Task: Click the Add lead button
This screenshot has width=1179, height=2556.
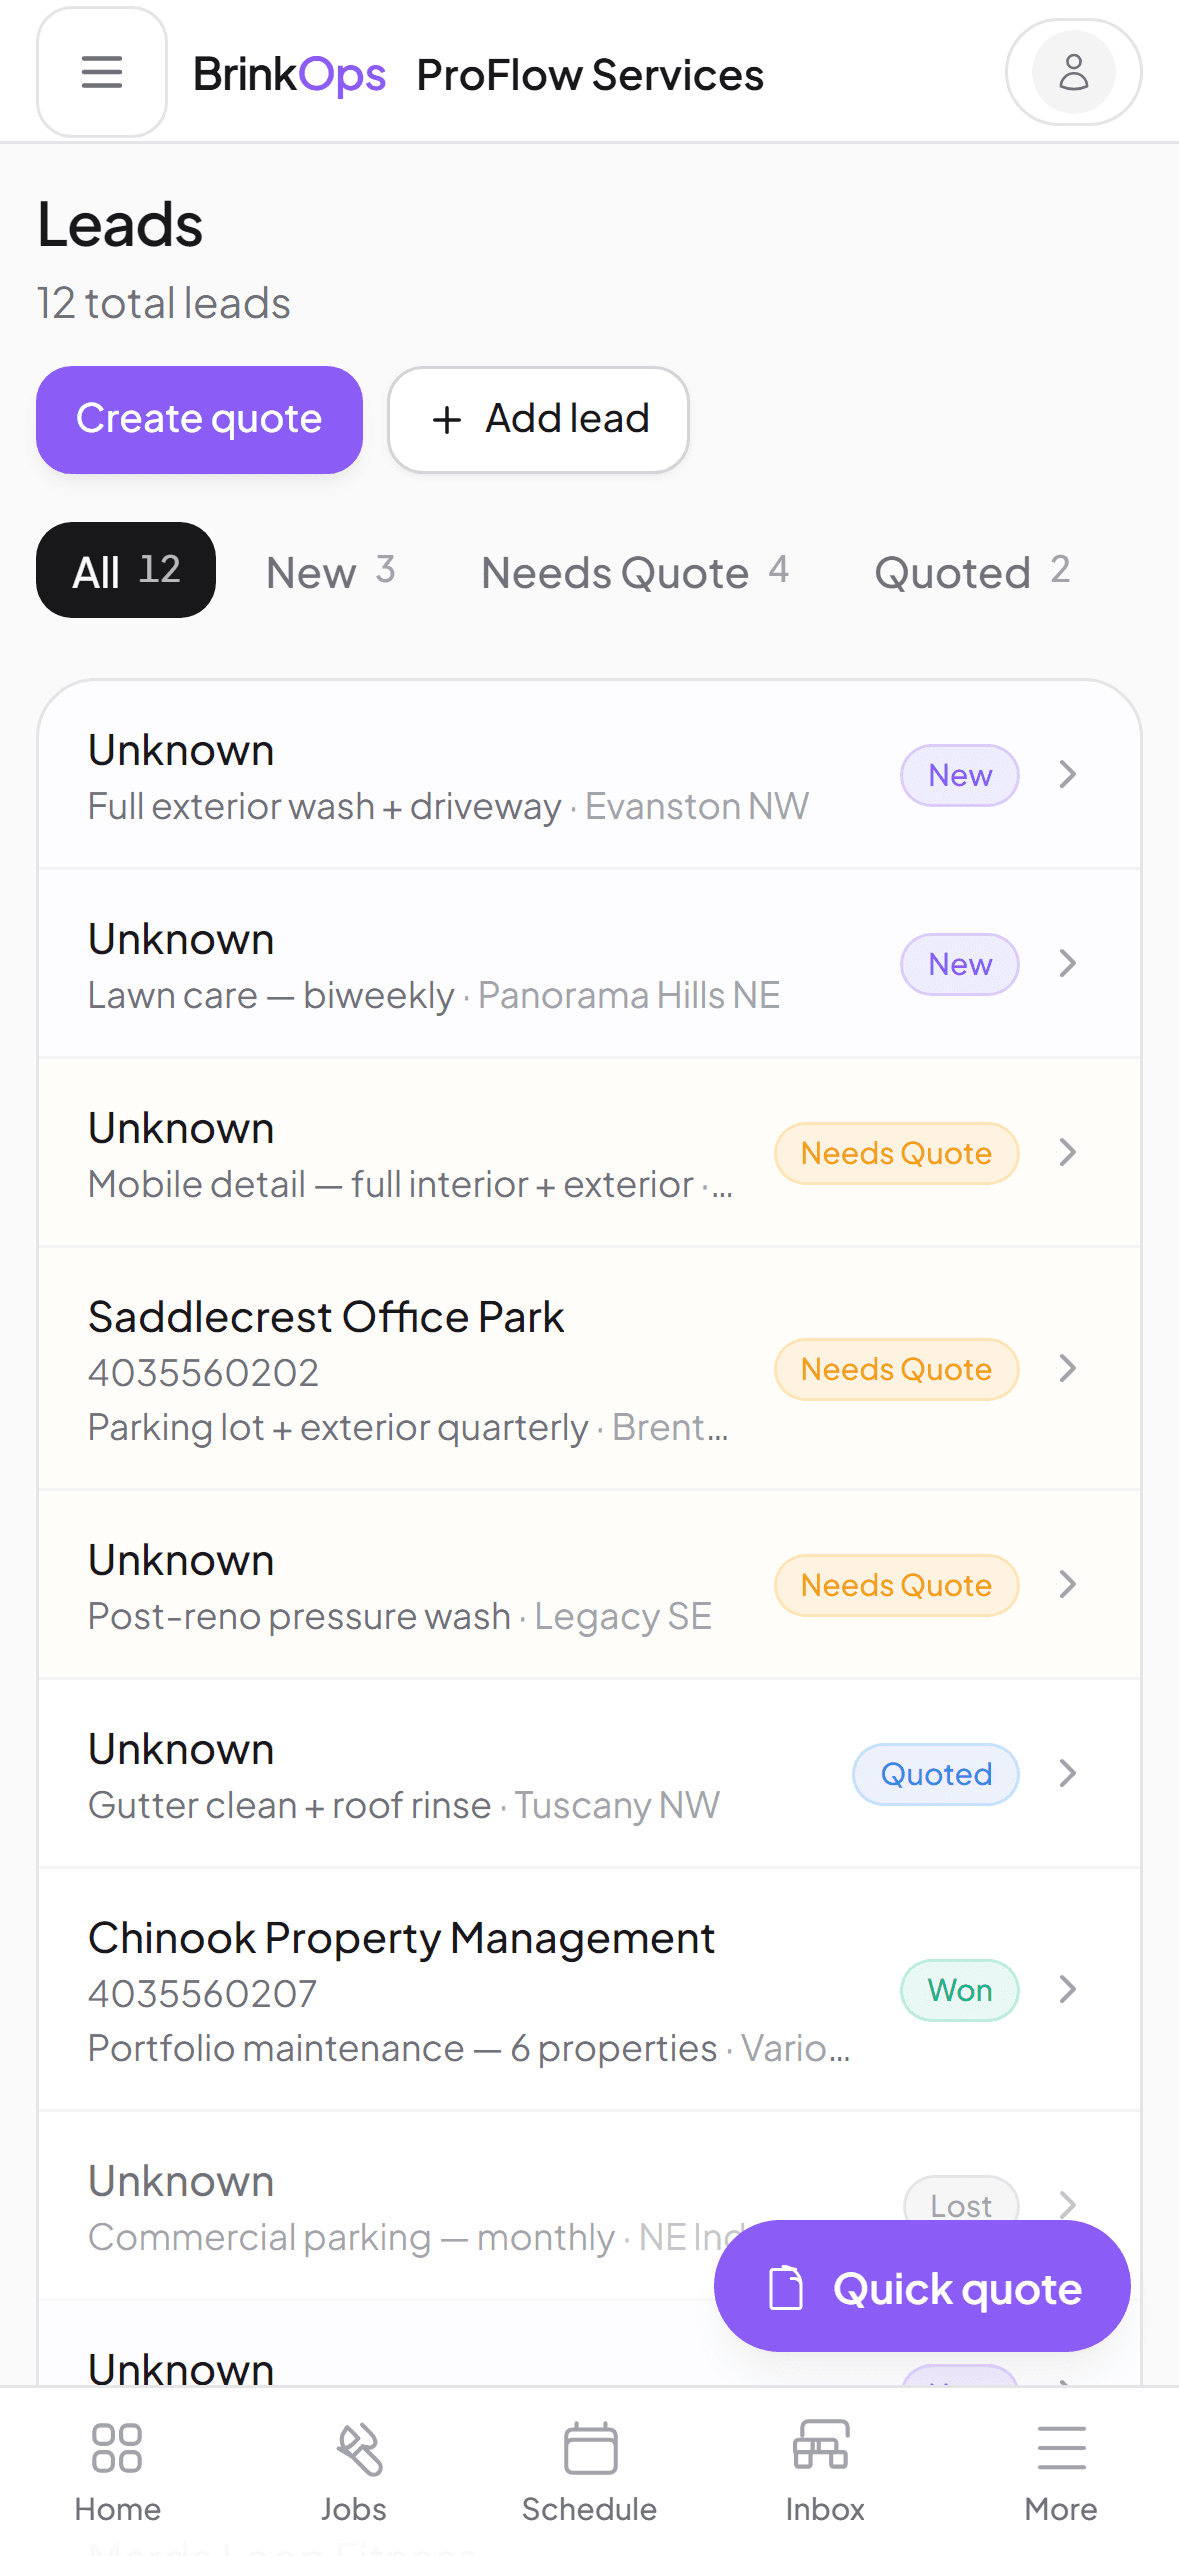Action: [539, 420]
